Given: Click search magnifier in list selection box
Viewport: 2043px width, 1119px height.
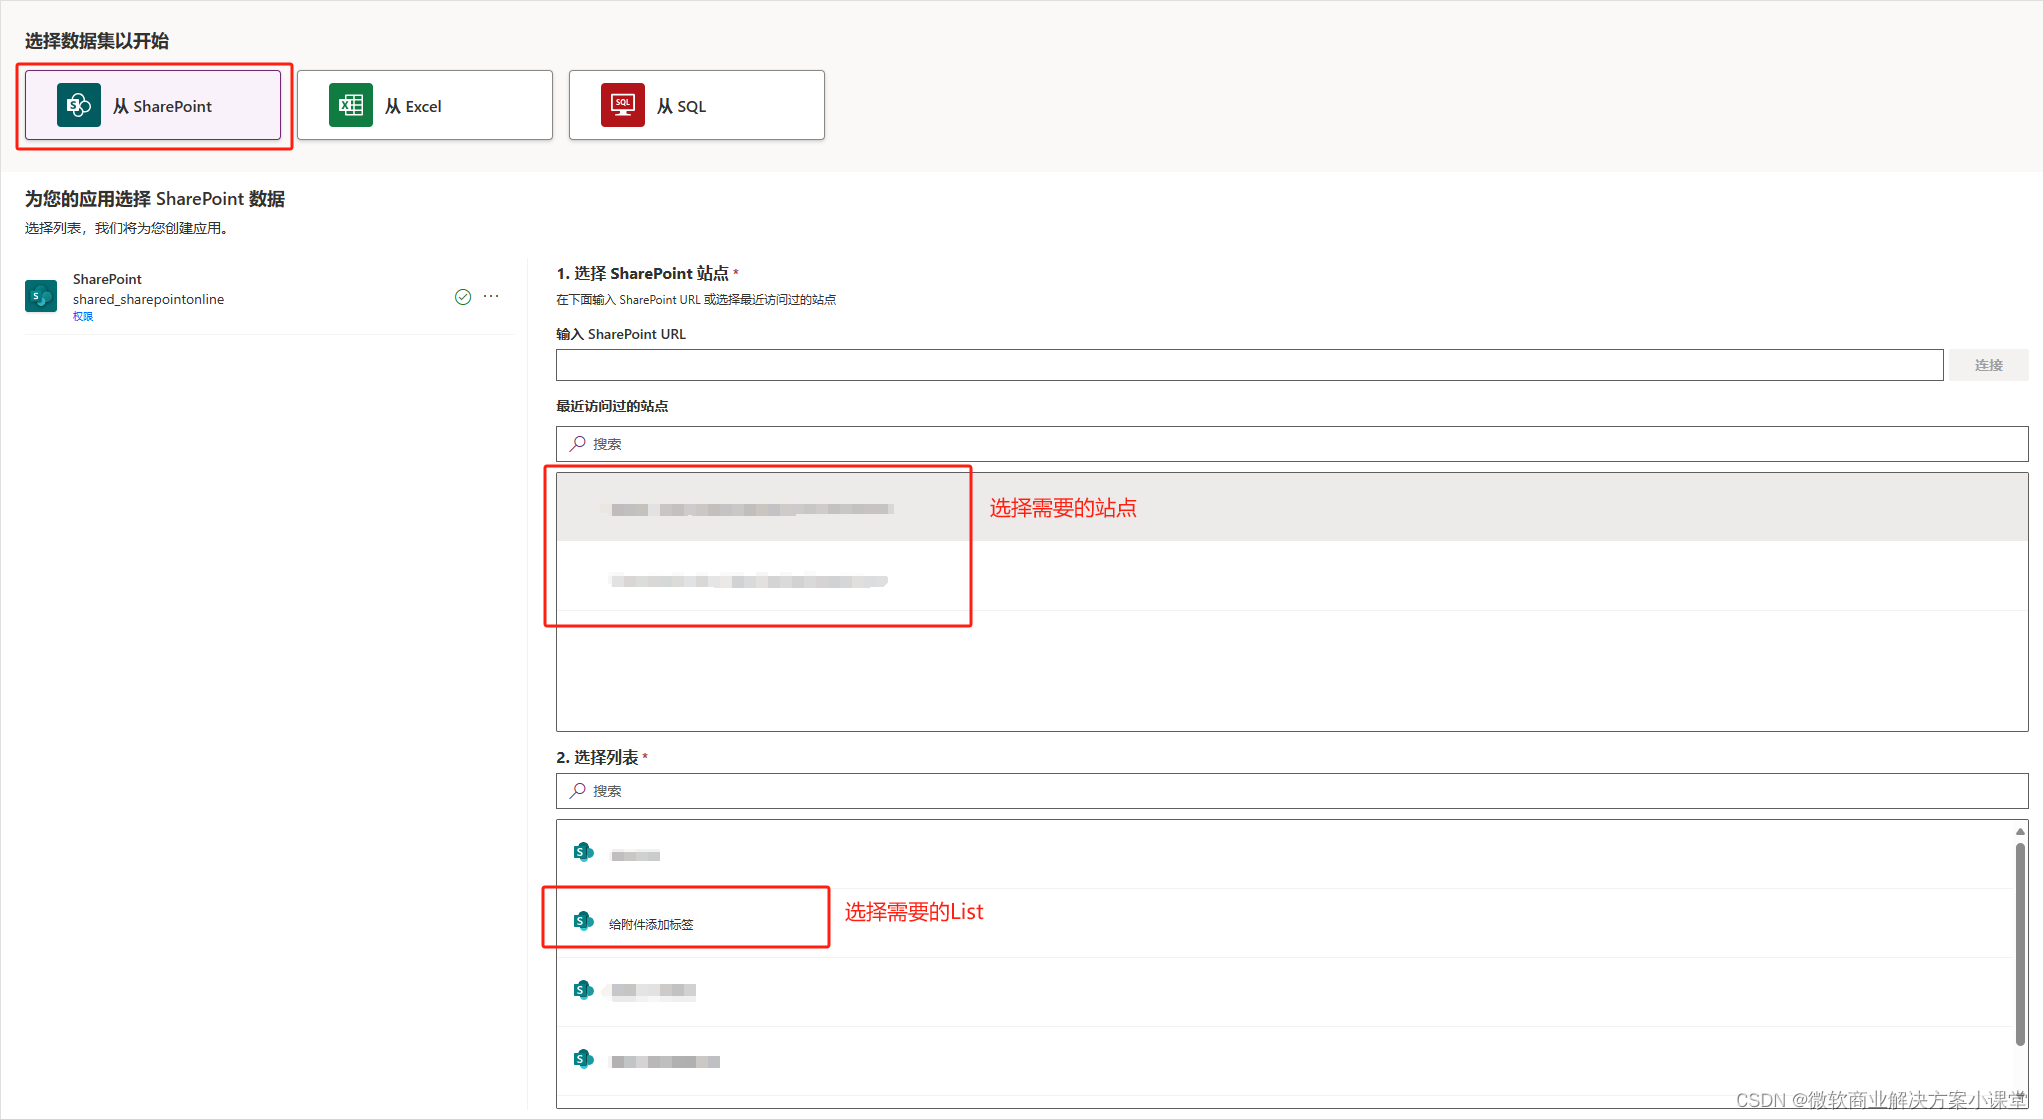Looking at the screenshot, I should (578, 790).
